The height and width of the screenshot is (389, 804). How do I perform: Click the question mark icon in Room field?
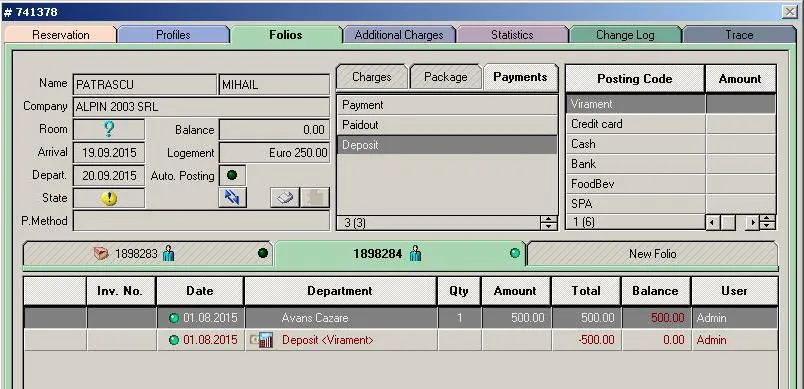click(x=109, y=129)
